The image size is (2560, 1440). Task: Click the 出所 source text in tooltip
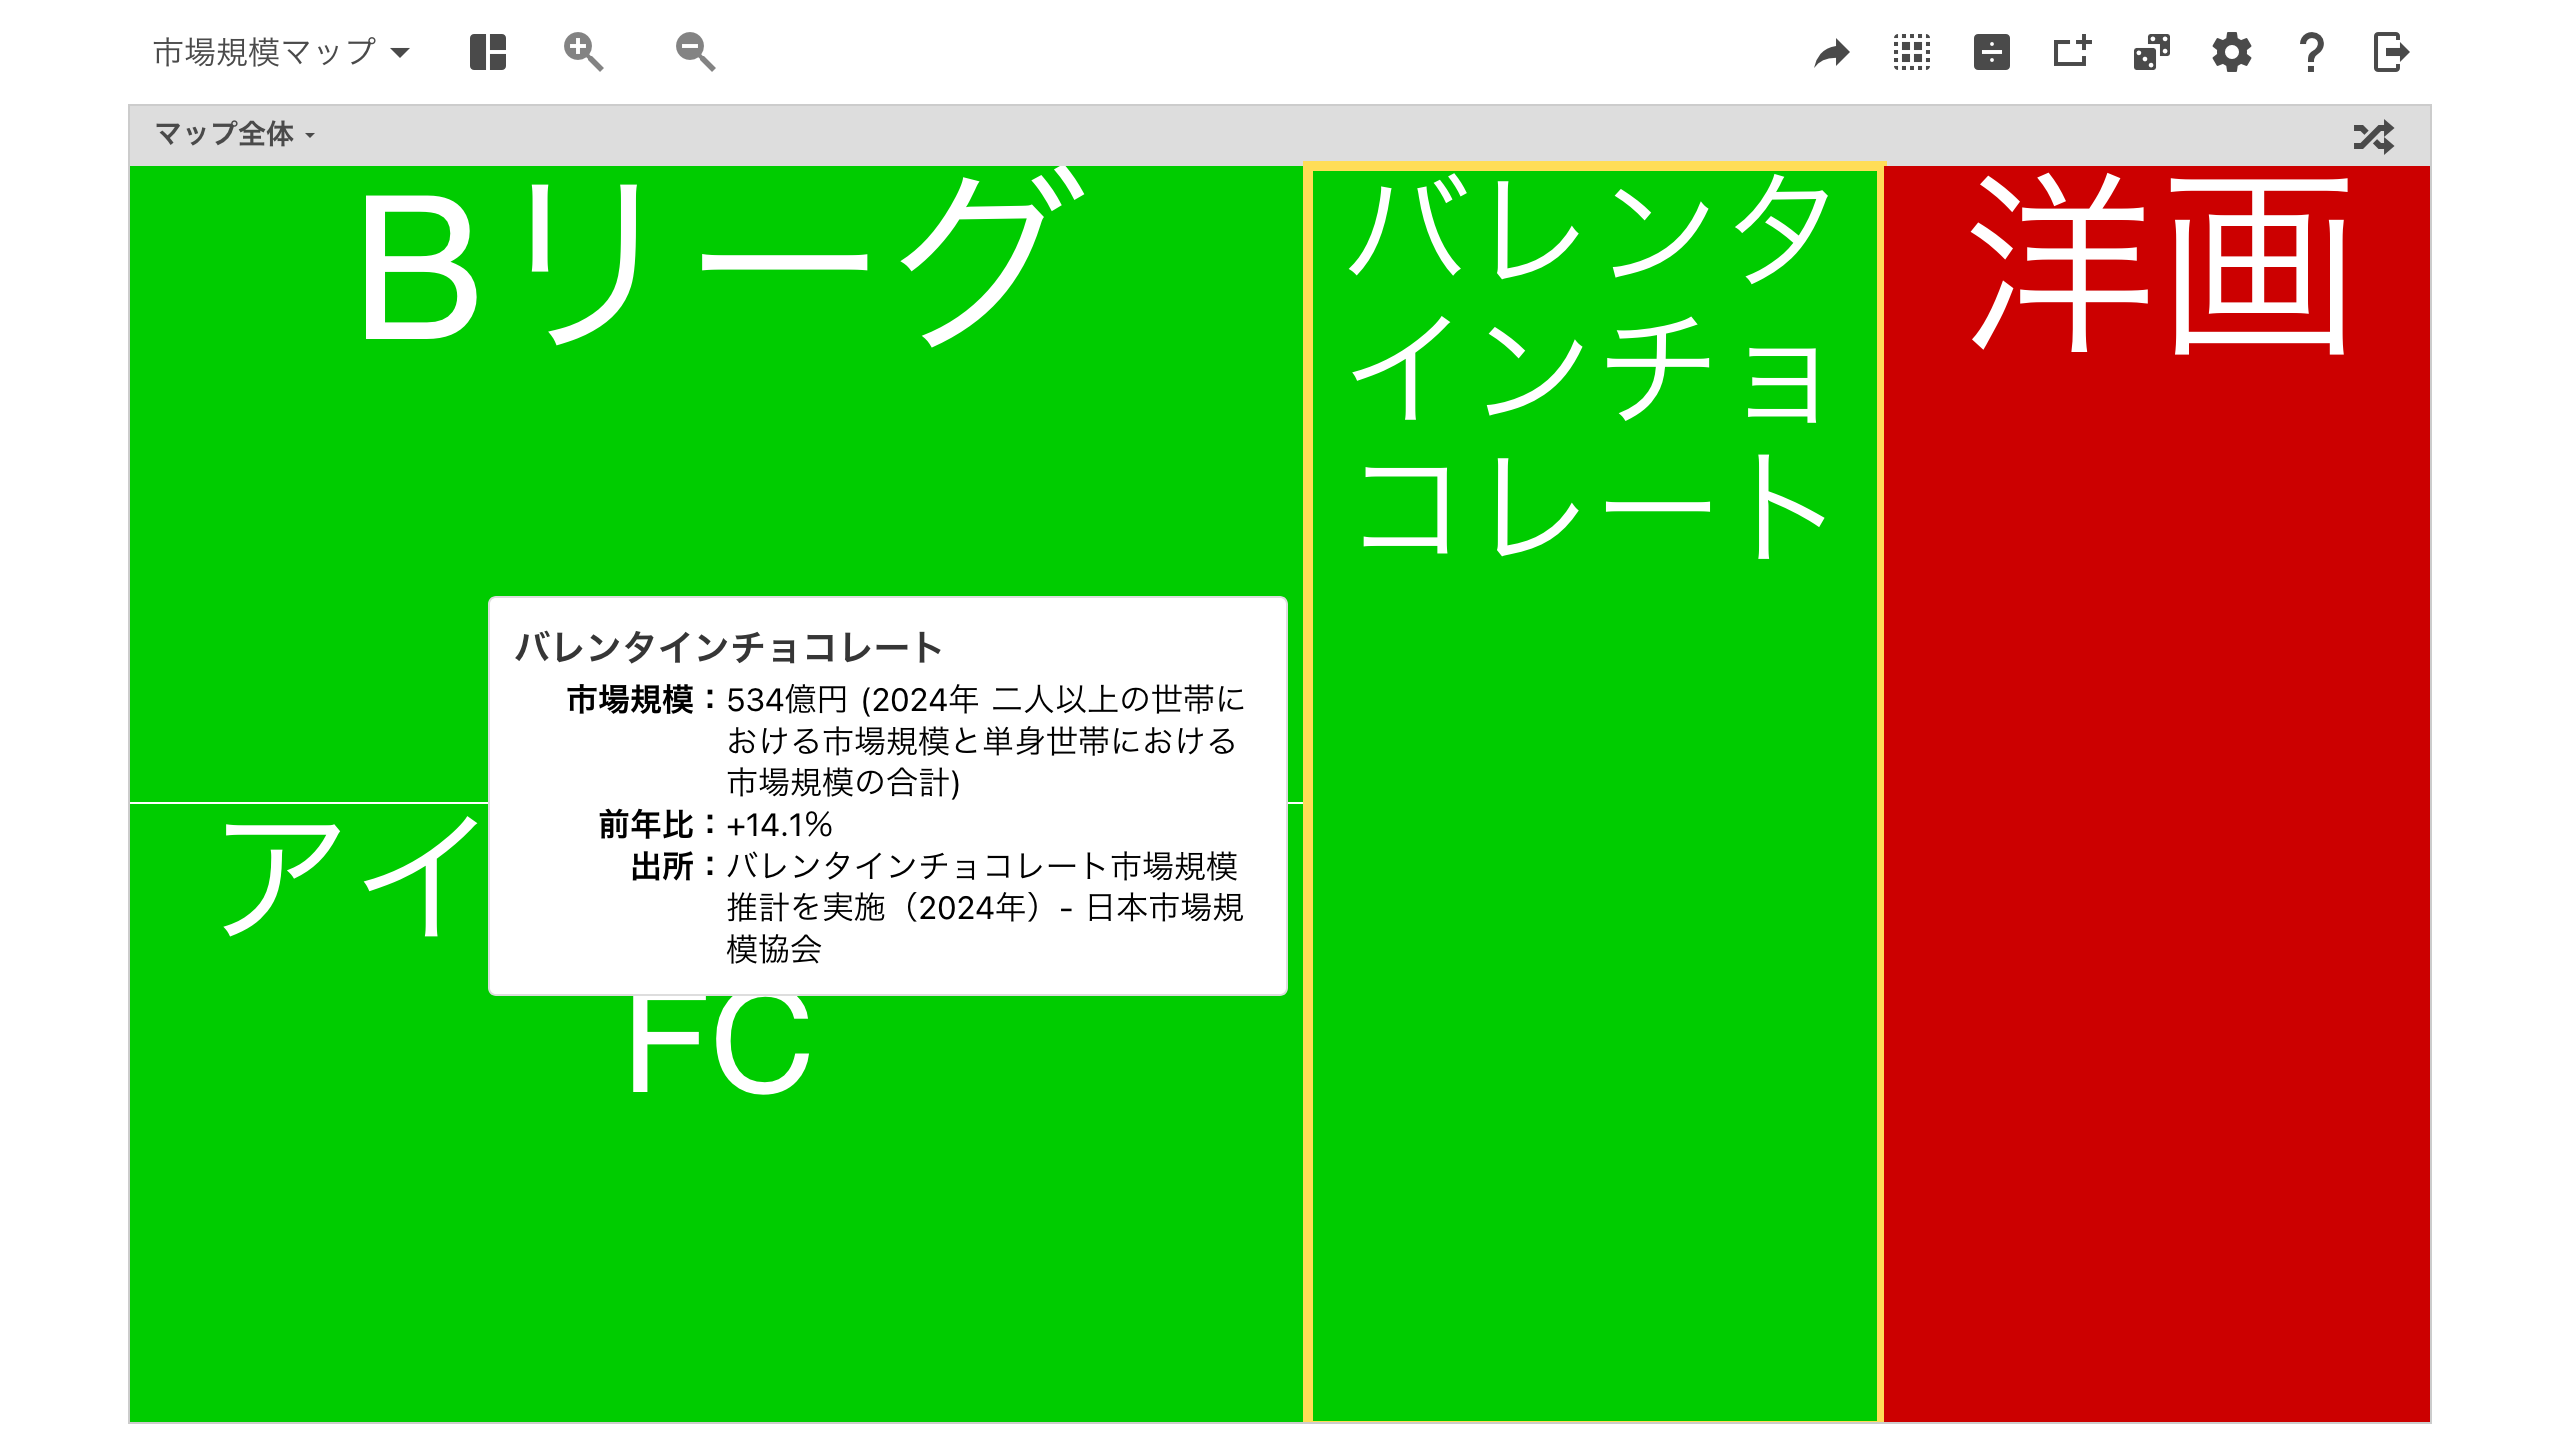[x=985, y=907]
